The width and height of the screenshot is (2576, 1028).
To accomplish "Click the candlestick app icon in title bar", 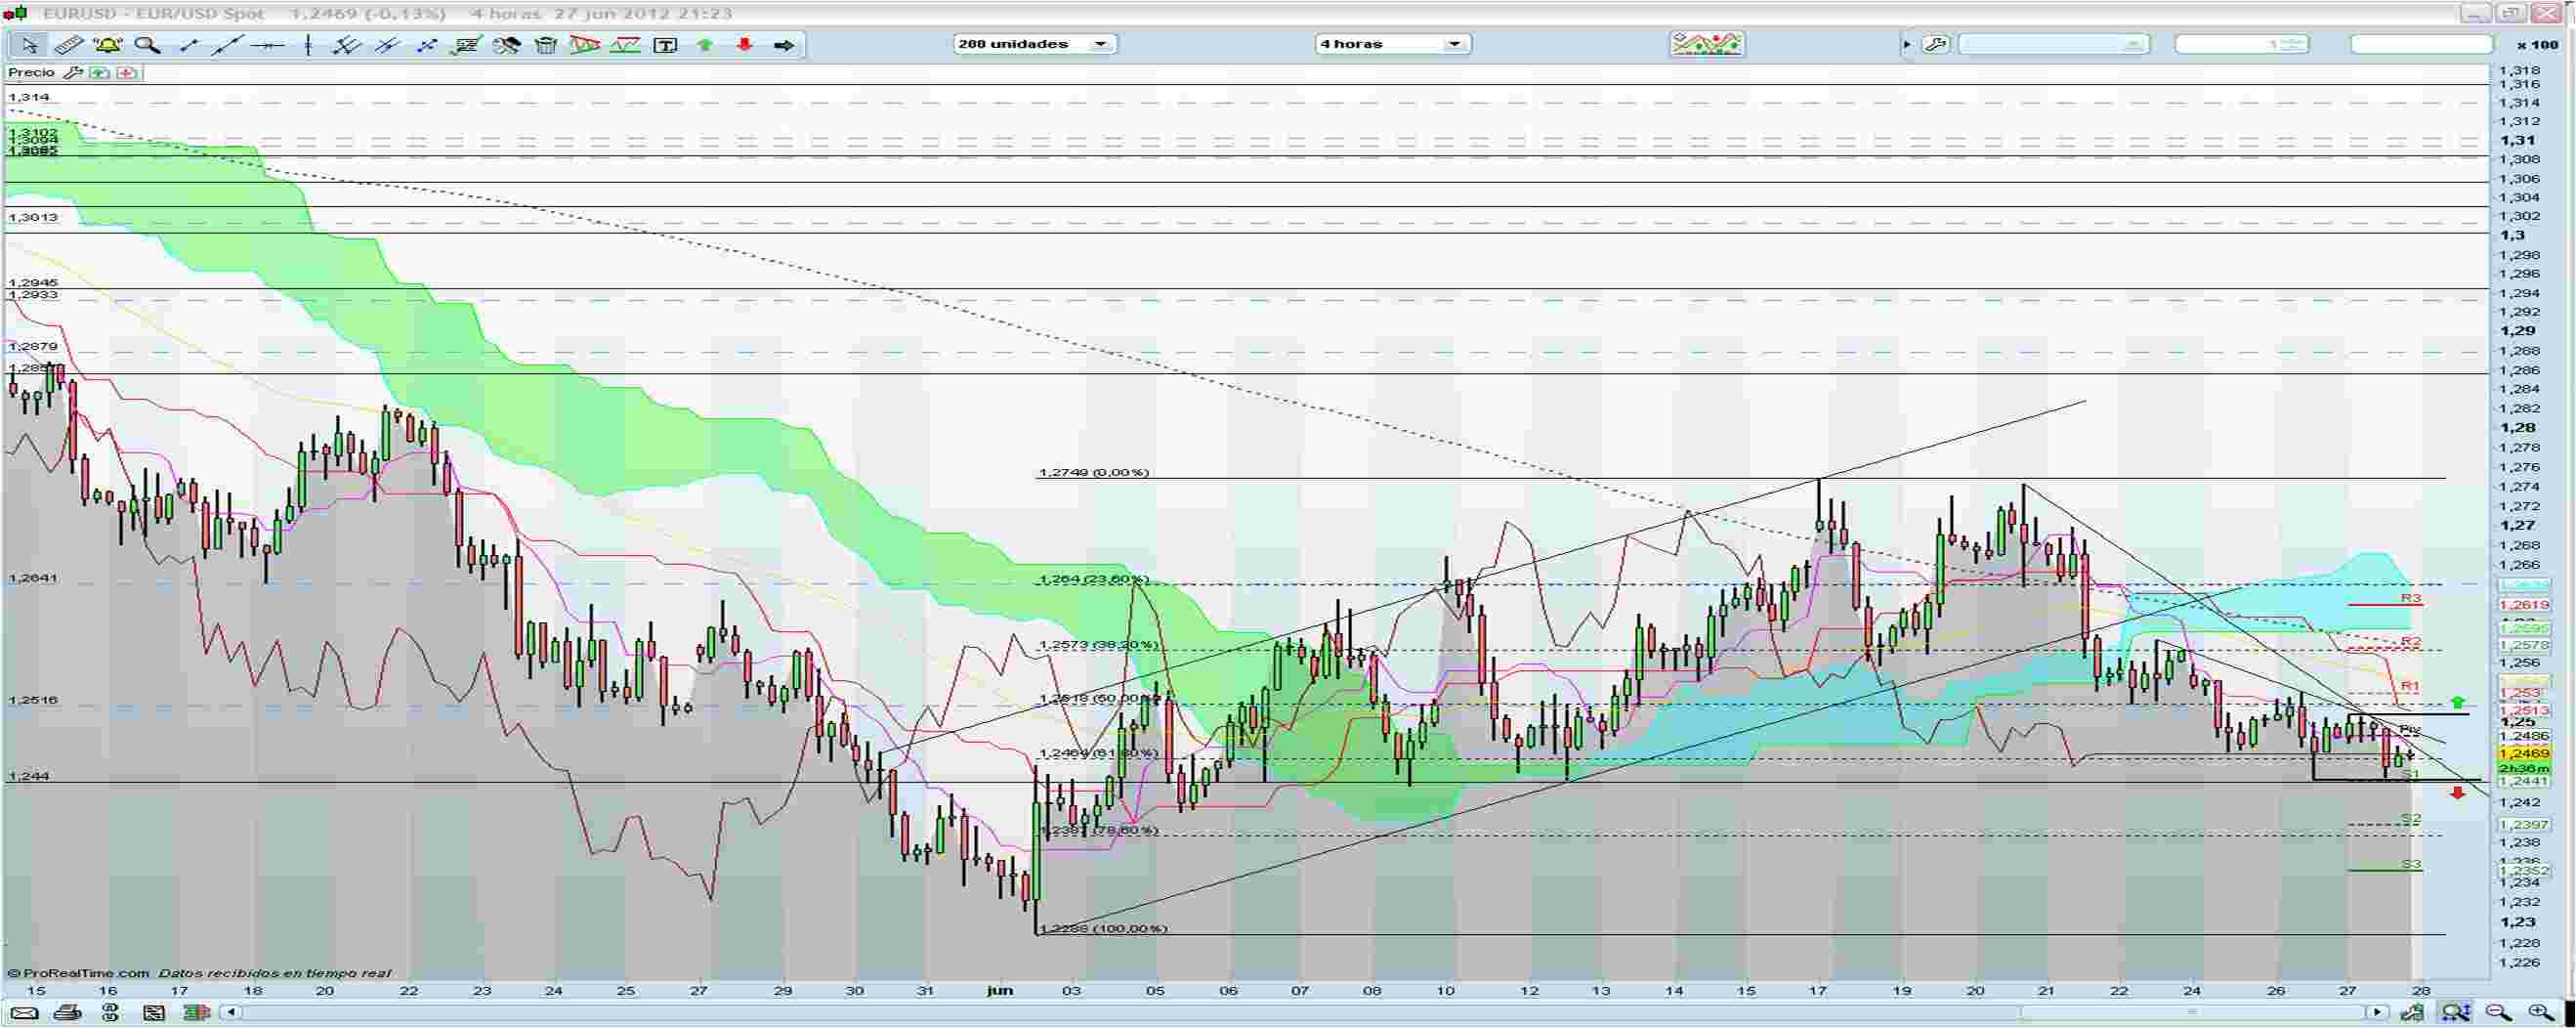I will point(14,14).
